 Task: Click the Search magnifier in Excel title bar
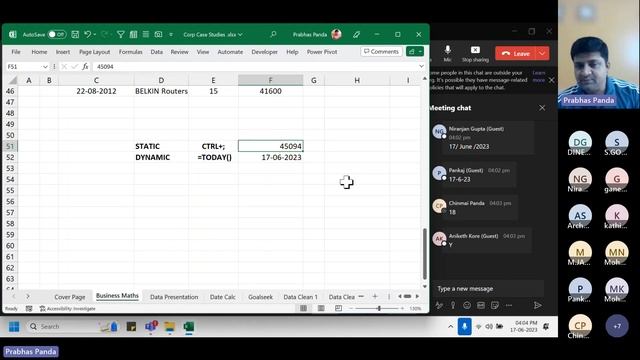click(x=273, y=34)
